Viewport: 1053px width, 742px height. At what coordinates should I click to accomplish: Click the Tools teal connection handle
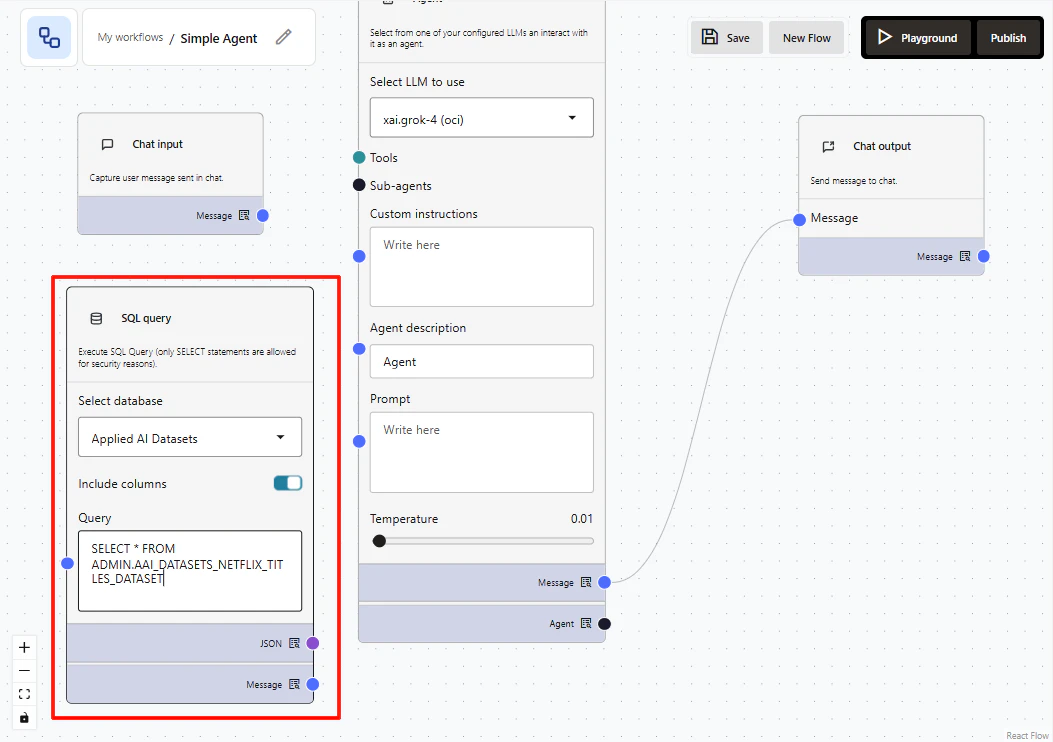(x=359, y=158)
